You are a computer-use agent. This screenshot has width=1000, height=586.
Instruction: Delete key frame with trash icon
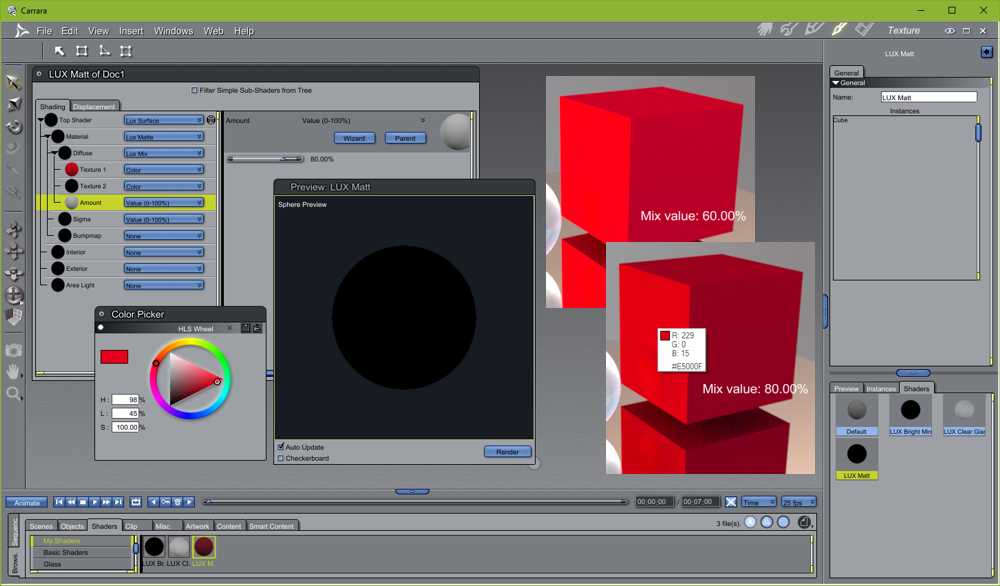(177, 502)
